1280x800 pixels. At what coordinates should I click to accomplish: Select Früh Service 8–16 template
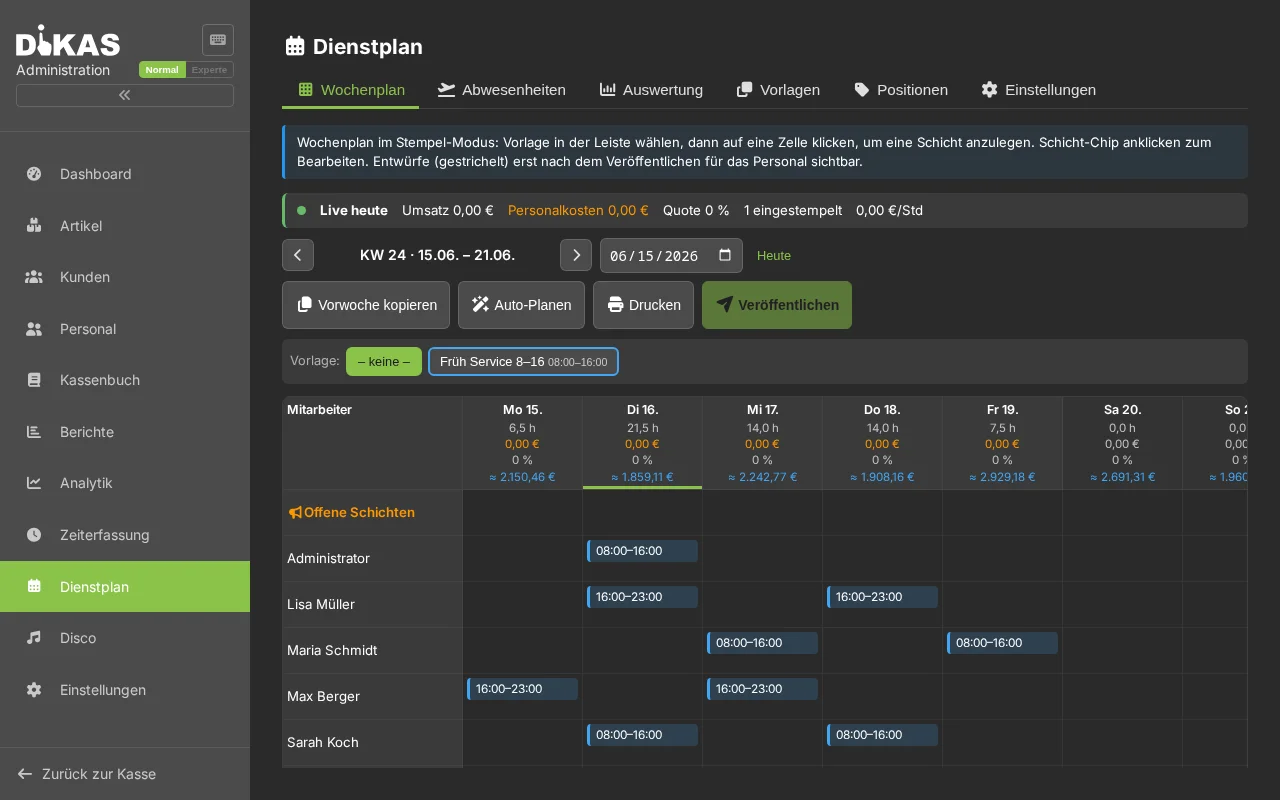tap(523, 361)
